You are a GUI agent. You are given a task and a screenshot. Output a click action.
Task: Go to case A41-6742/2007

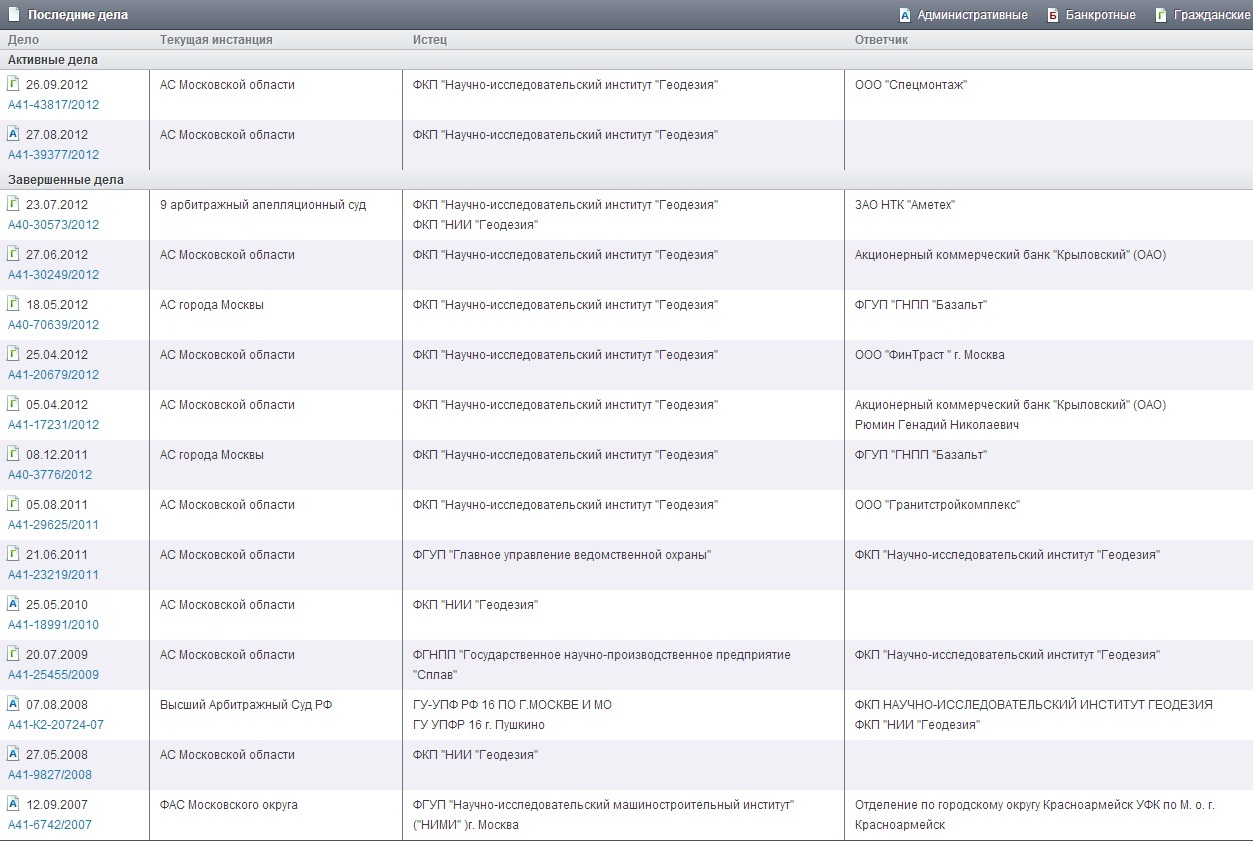(x=50, y=825)
